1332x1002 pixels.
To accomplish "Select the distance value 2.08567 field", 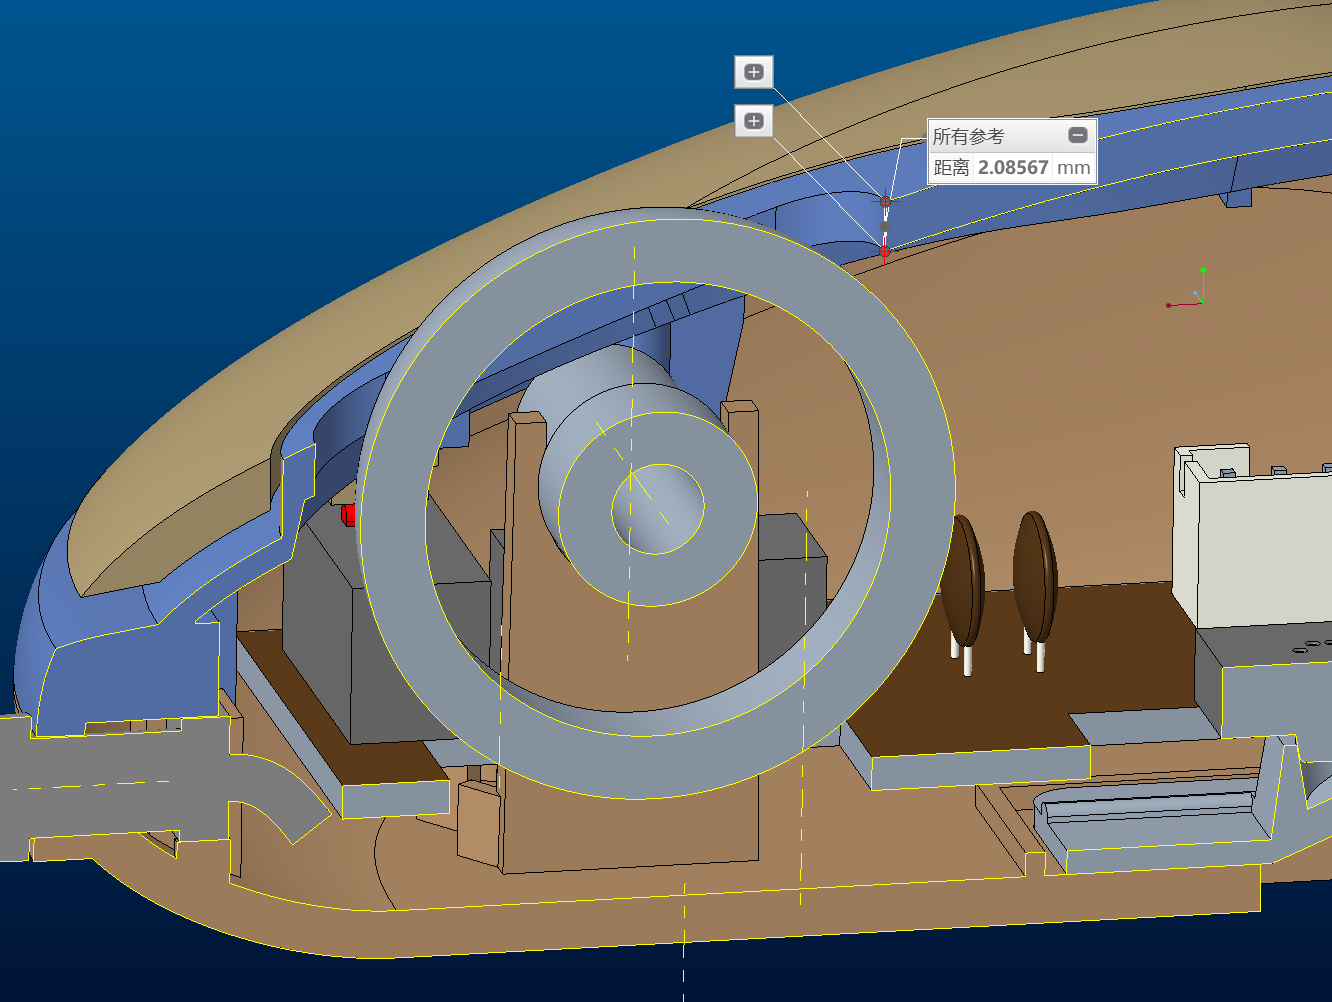I will [1012, 168].
